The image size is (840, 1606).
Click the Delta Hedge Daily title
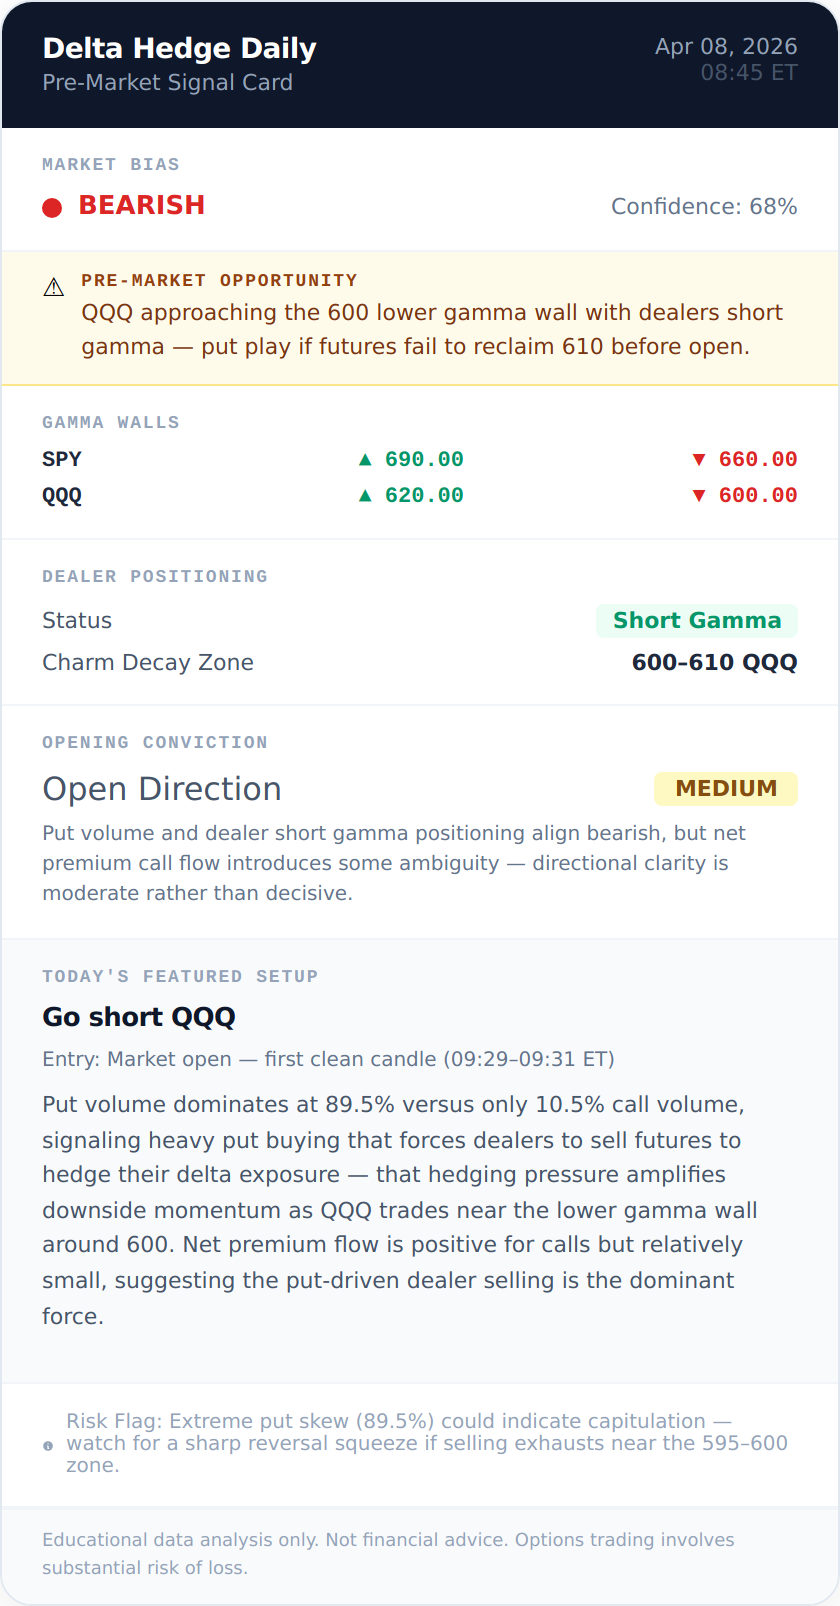click(180, 48)
